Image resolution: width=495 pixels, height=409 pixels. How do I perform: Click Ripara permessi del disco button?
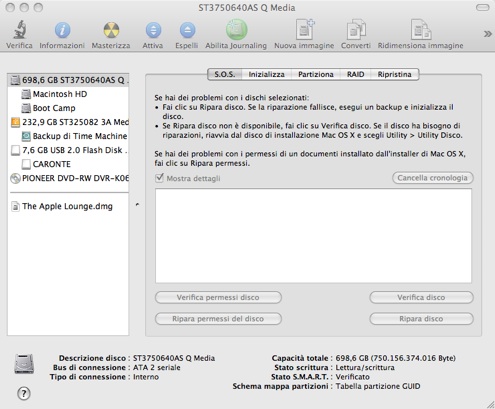[218, 319]
